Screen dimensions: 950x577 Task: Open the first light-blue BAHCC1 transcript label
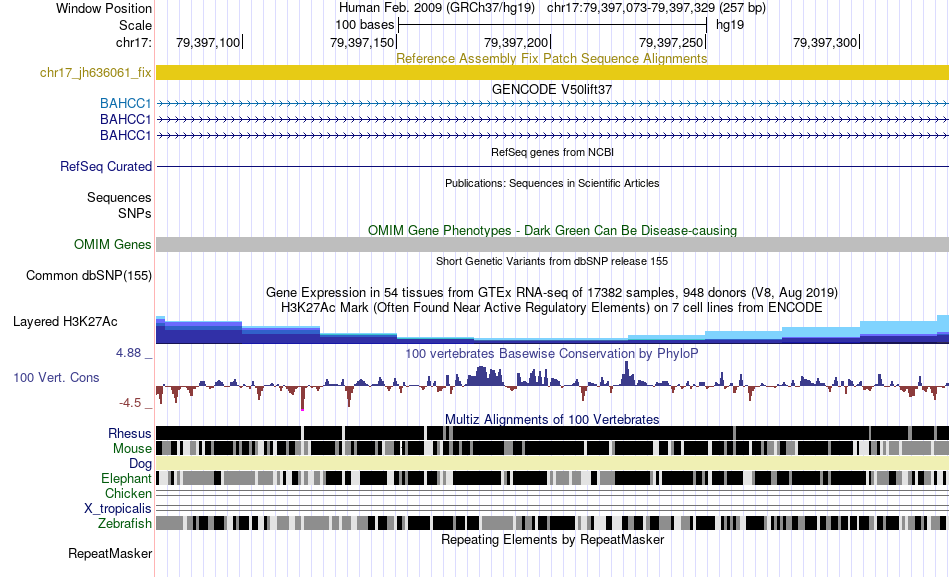[125, 104]
